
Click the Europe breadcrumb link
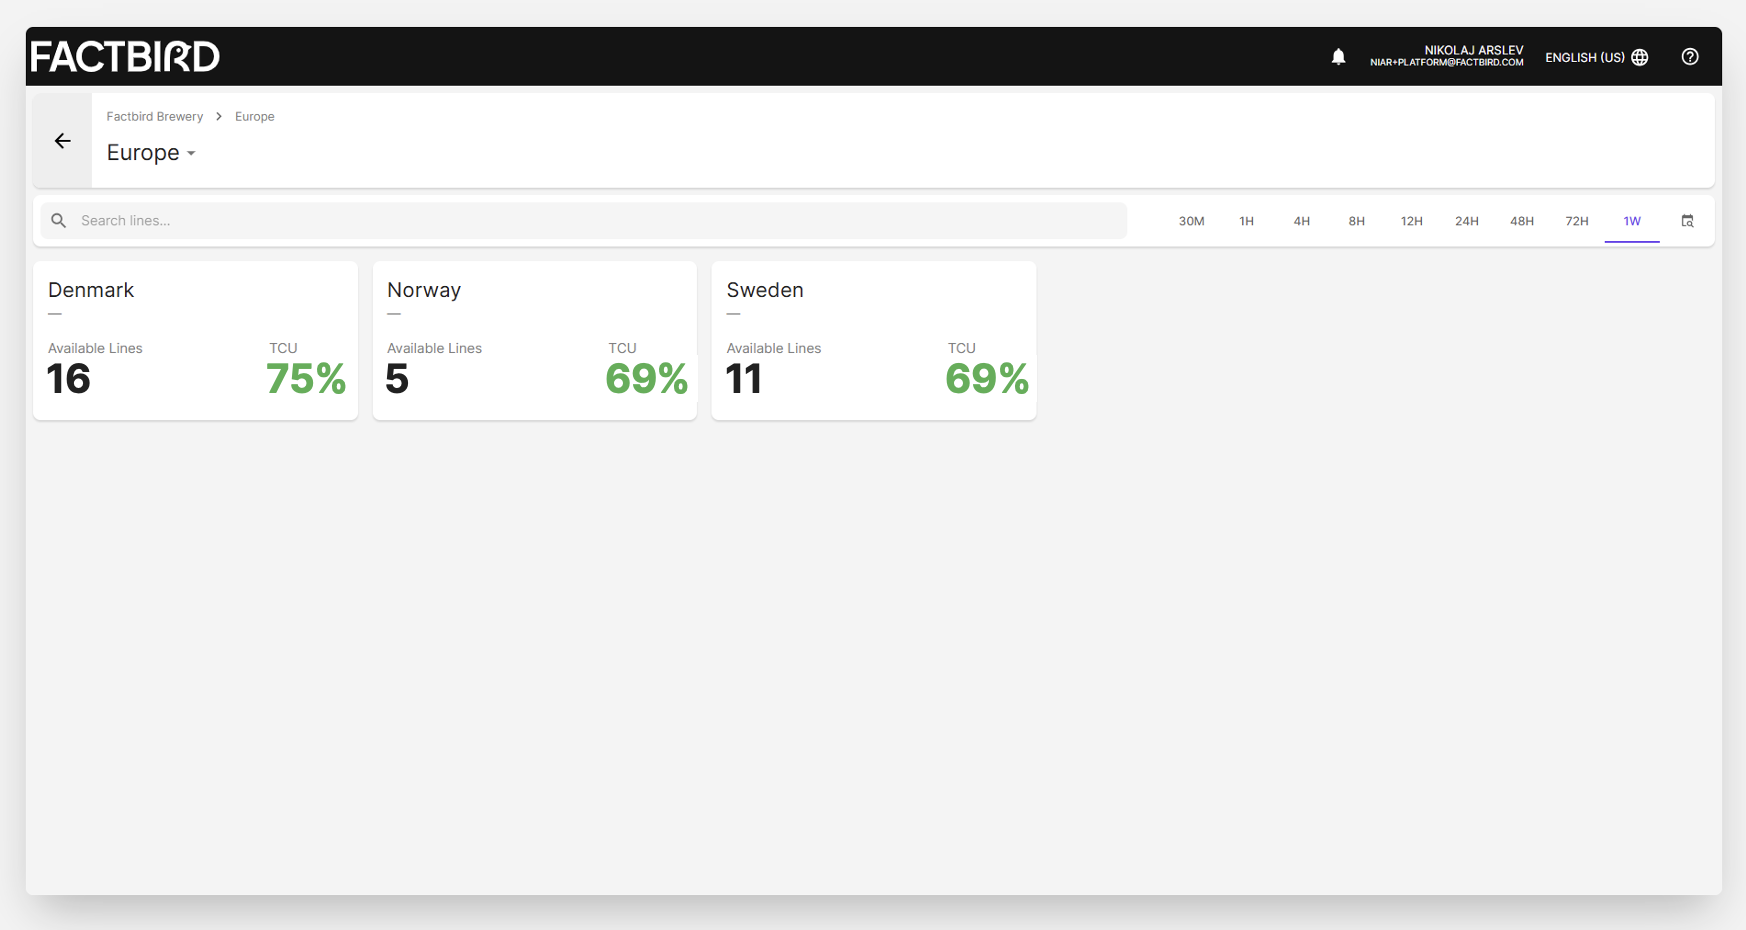tap(254, 117)
